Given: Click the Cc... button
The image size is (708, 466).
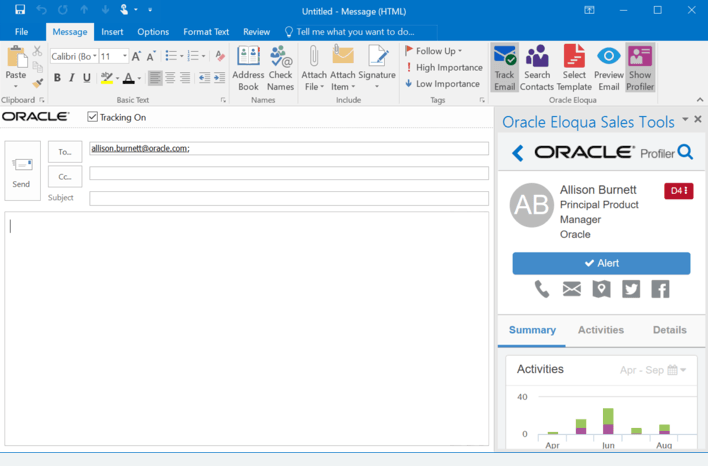Looking at the screenshot, I should click(x=65, y=177).
